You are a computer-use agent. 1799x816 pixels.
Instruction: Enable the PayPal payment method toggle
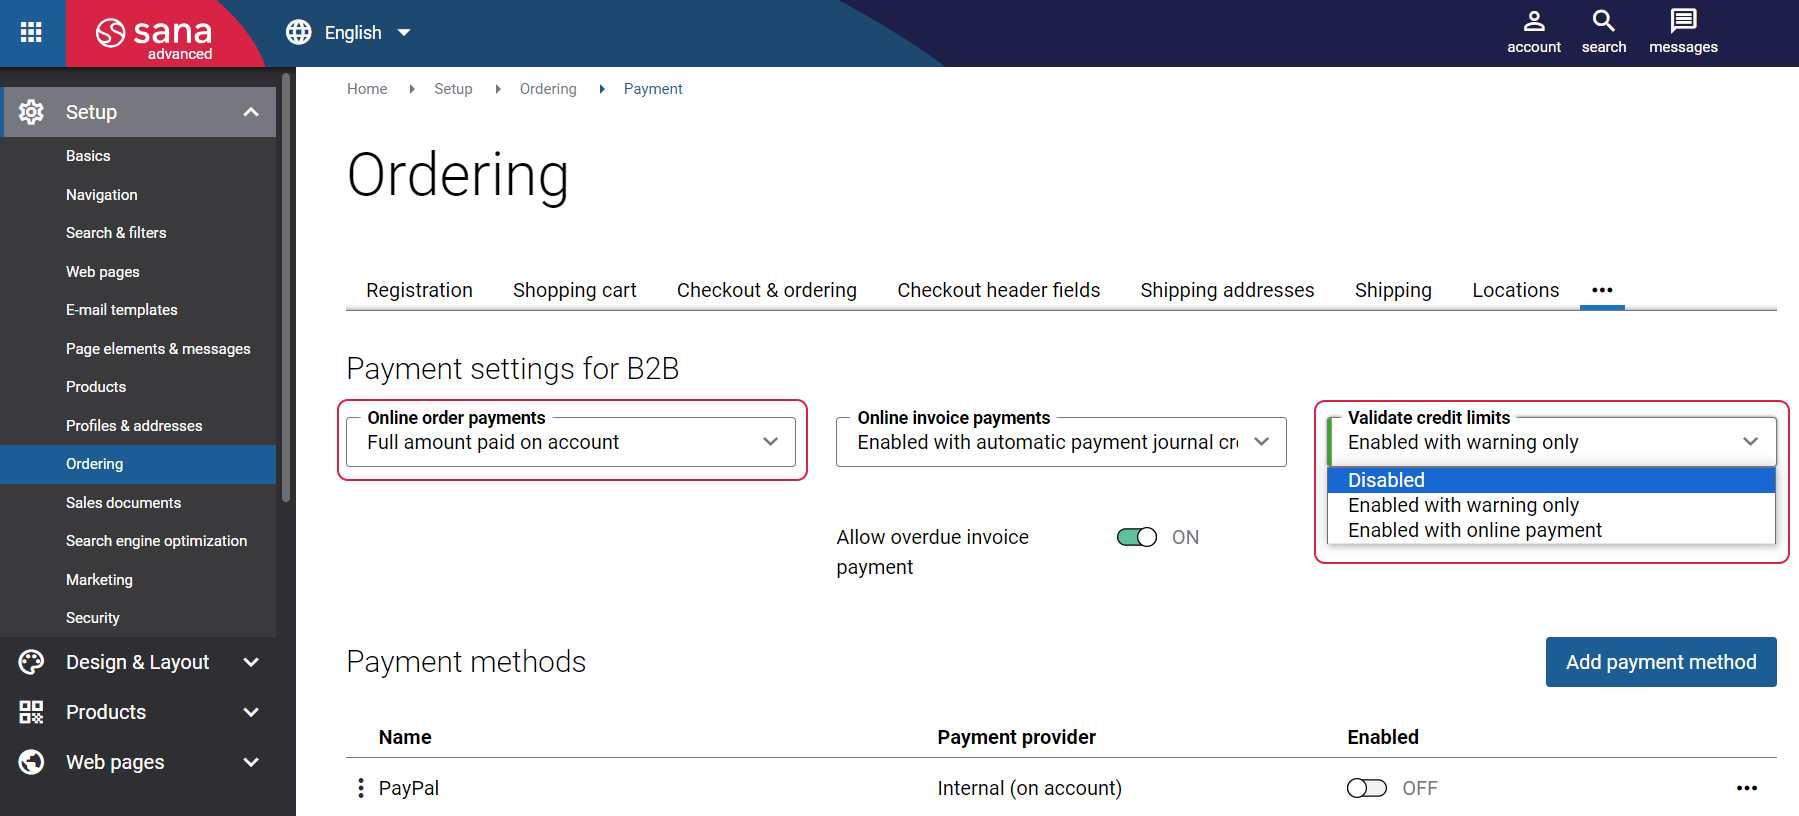pyautogui.click(x=1367, y=788)
